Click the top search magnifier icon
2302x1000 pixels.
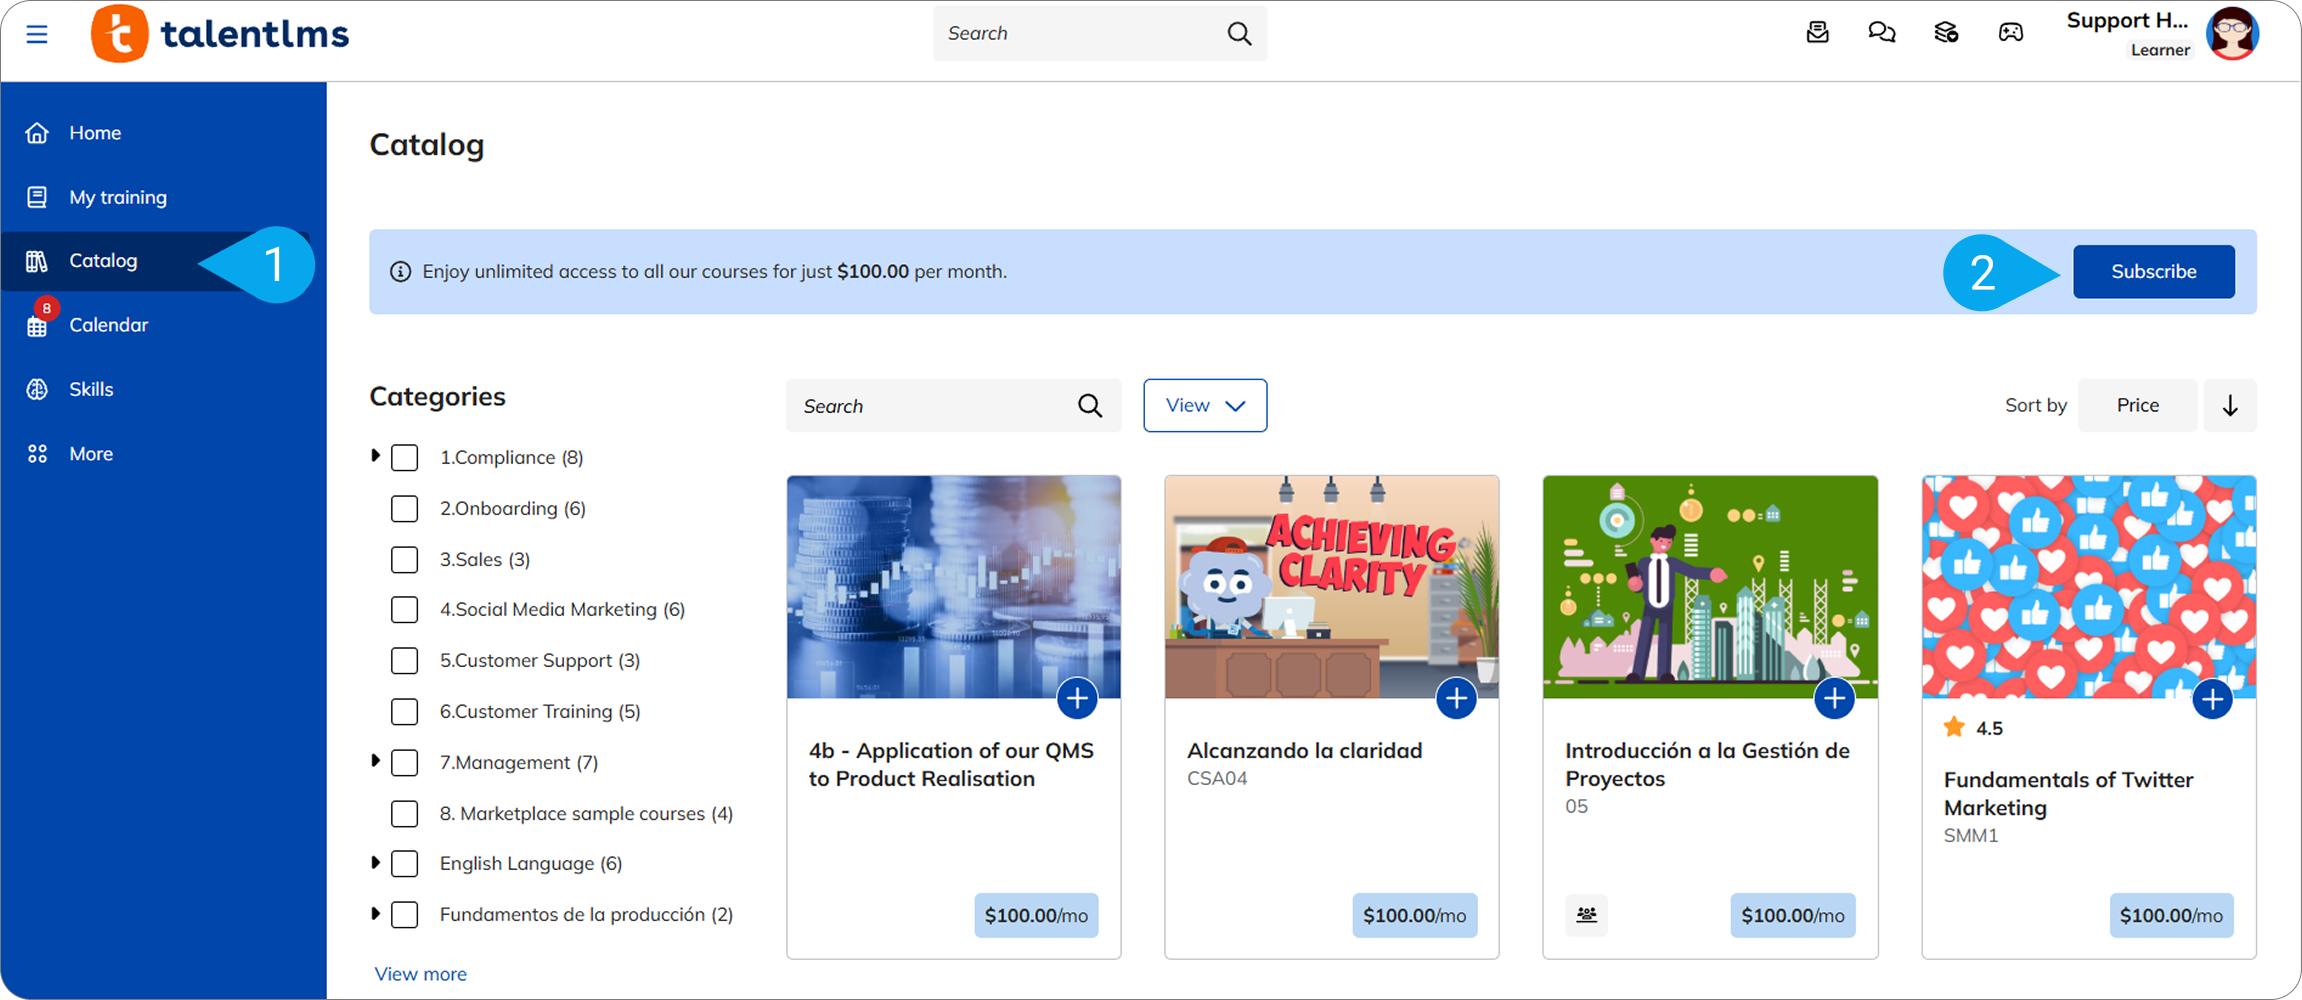tap(1239, 33)
